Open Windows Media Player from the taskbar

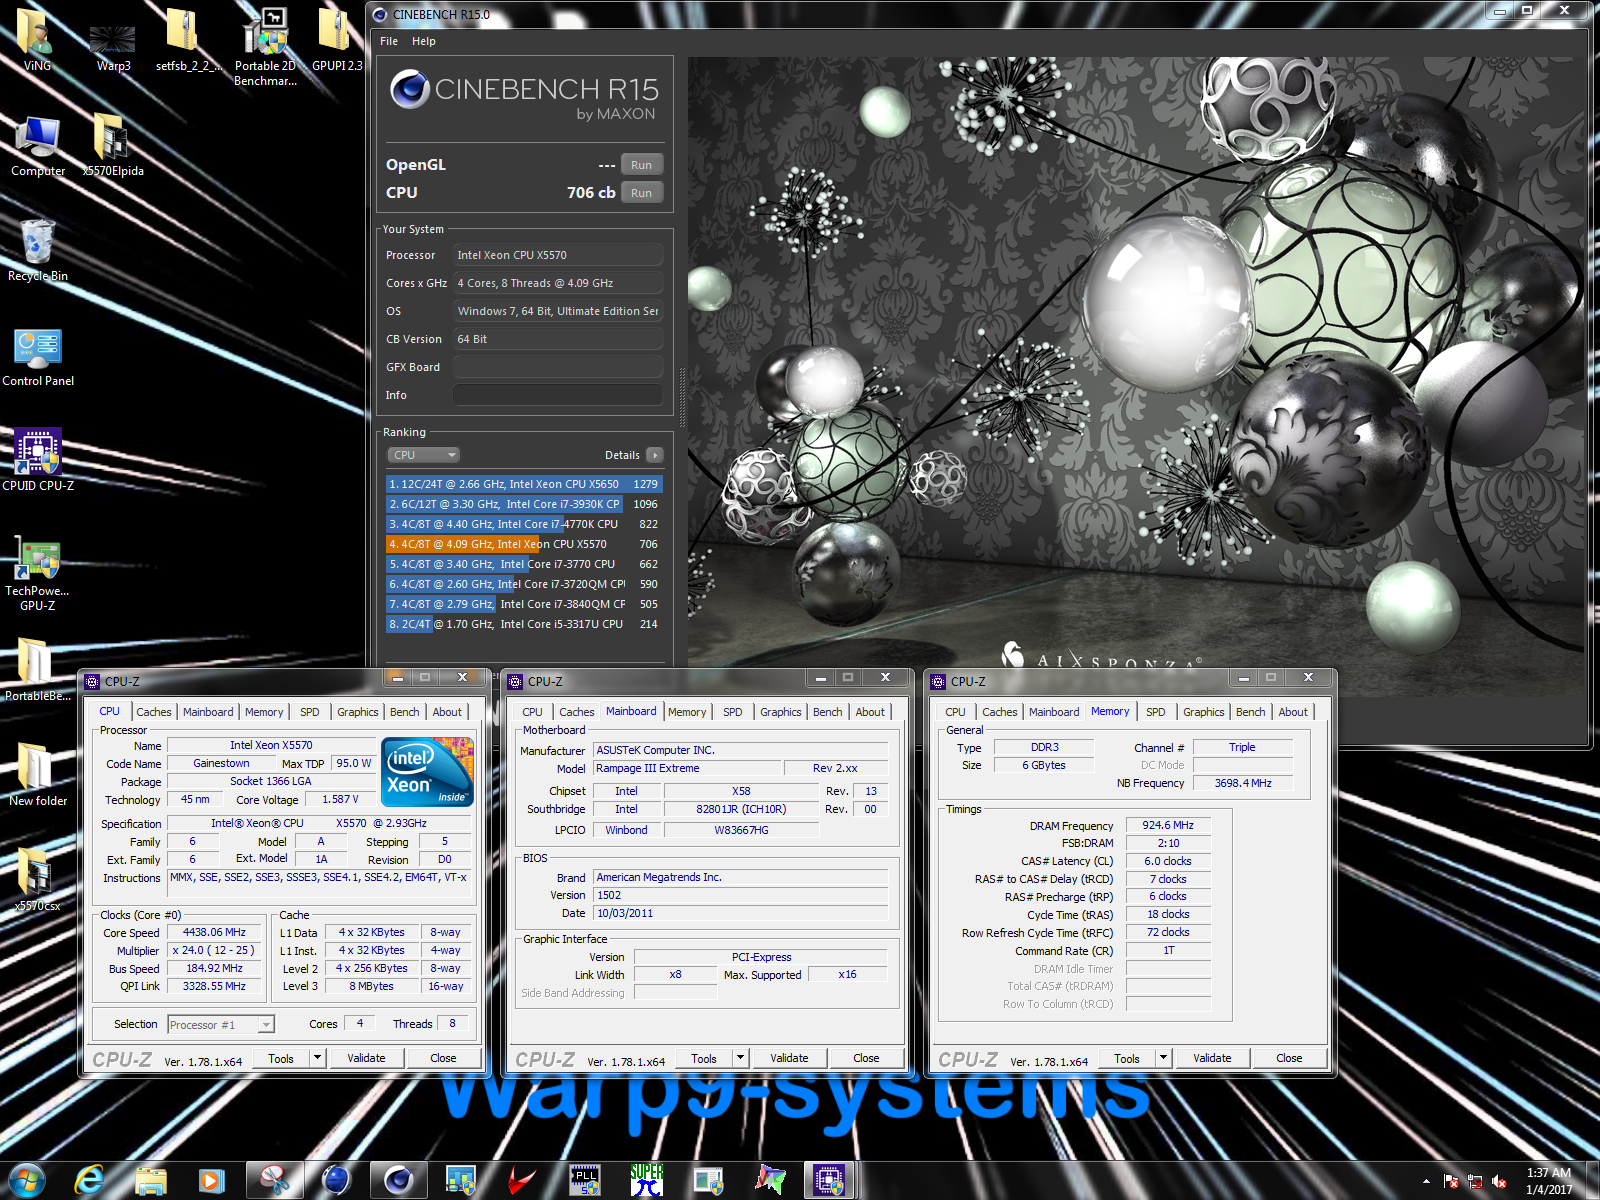211,1180
